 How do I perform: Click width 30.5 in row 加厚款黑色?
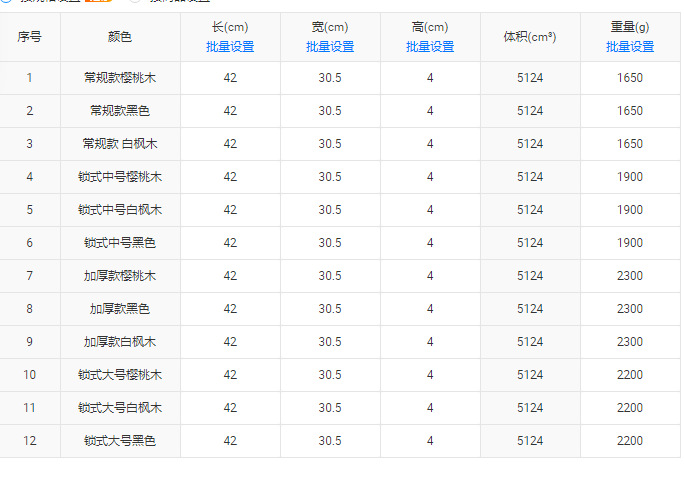330,309
